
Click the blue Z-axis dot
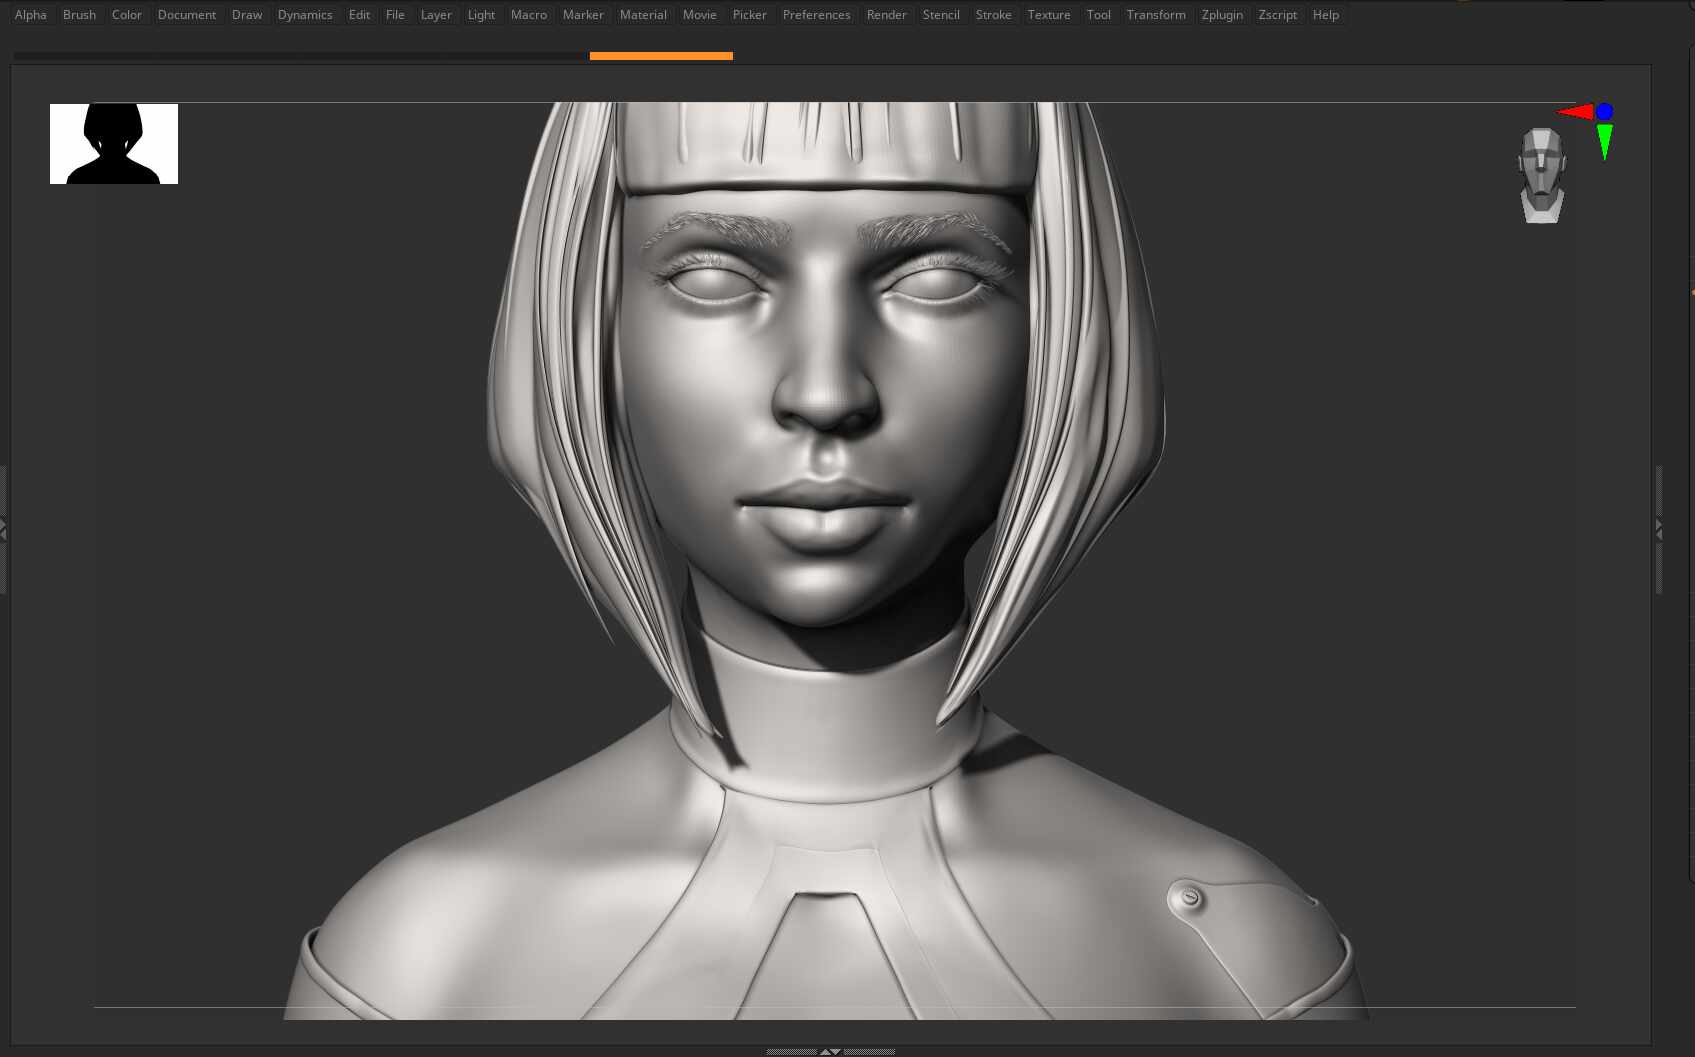[x=1604, y=111]
